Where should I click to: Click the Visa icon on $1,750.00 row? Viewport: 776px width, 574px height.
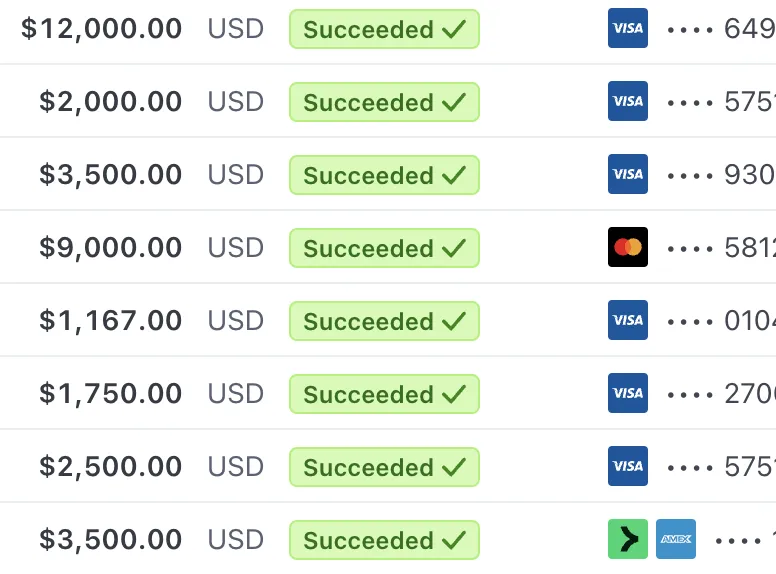[628, 393]
